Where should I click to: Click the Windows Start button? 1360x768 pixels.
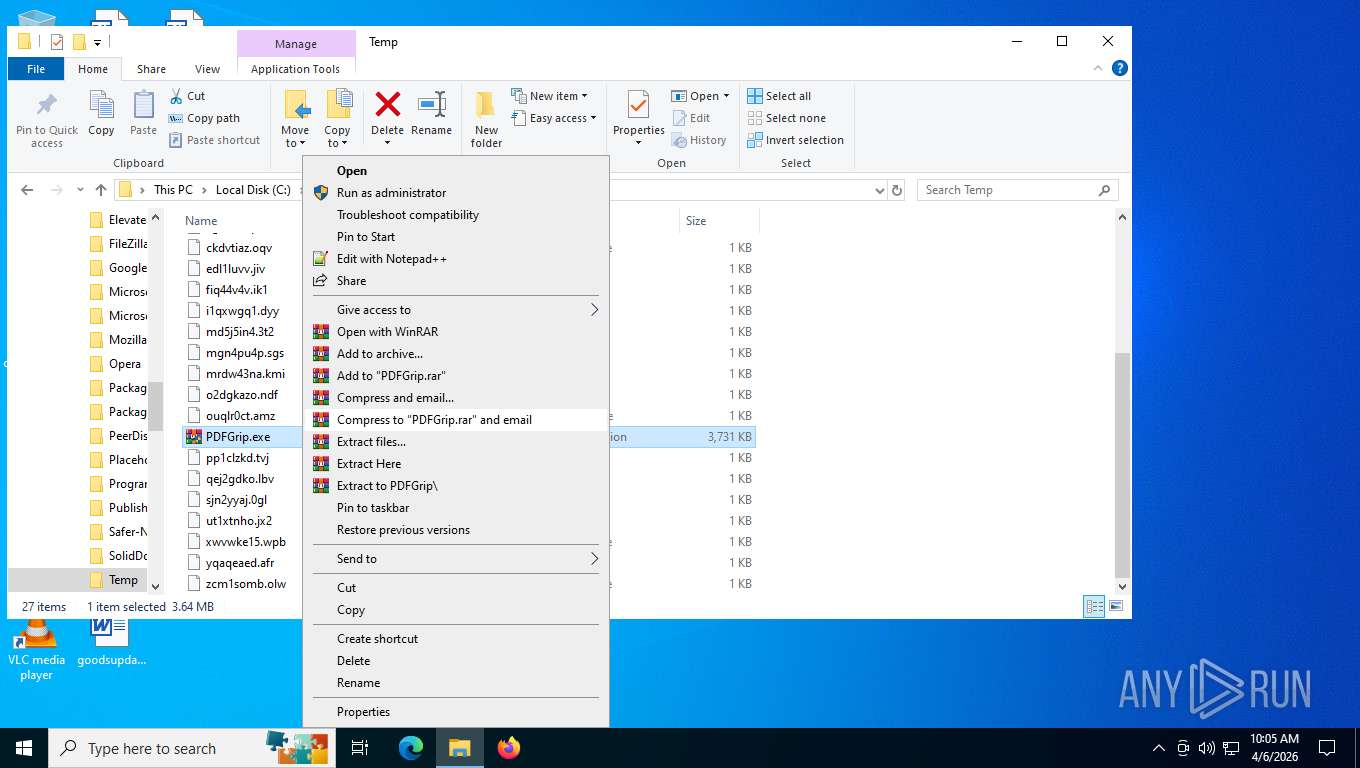pos(23,747)
